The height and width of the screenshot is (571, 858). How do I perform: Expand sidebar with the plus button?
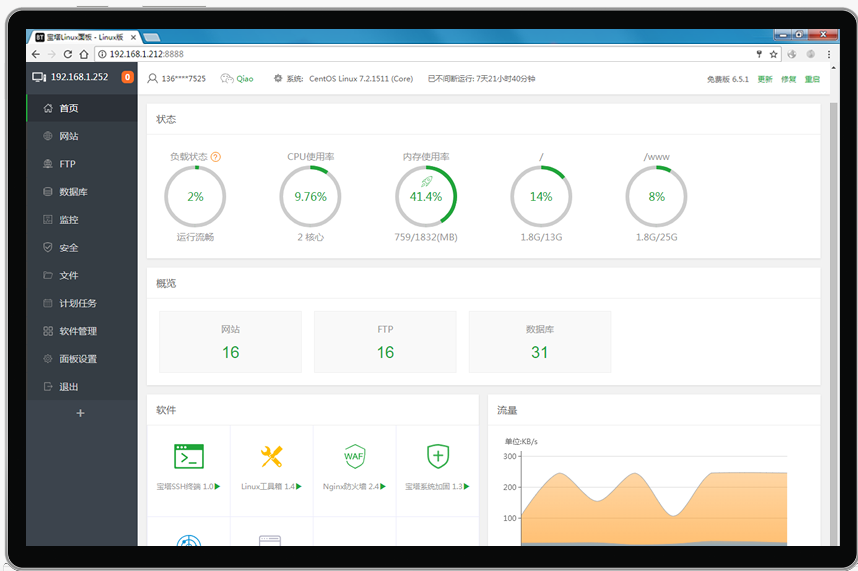81,413
